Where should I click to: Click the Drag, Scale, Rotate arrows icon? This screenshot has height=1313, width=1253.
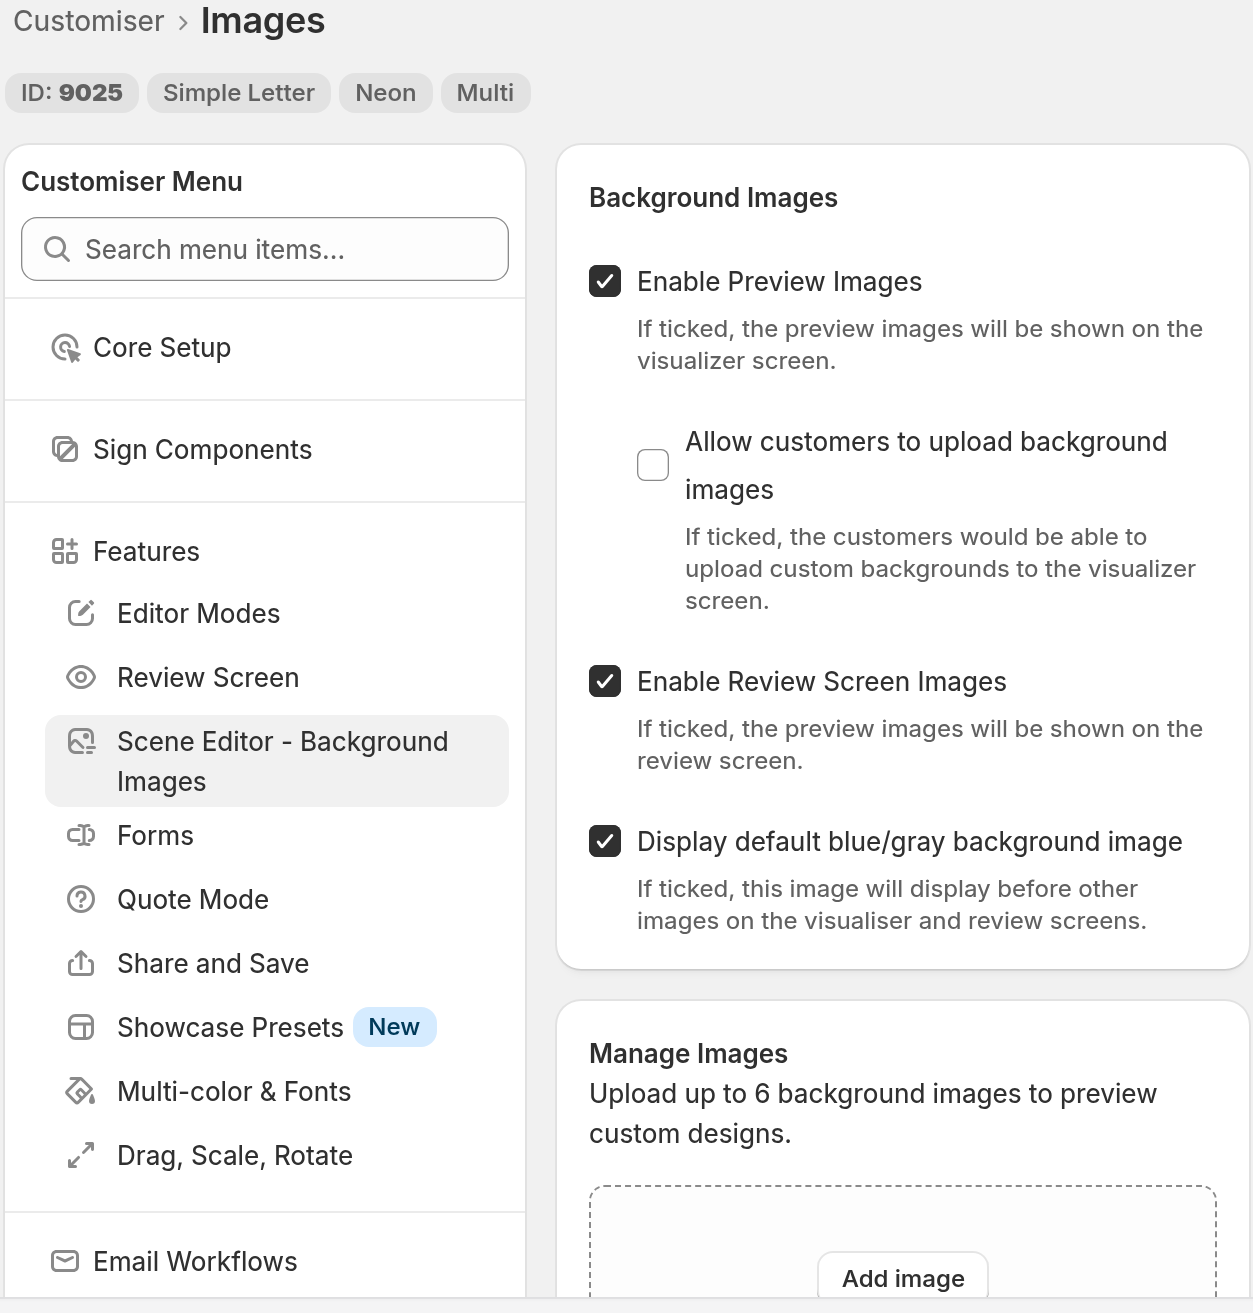81,1155
